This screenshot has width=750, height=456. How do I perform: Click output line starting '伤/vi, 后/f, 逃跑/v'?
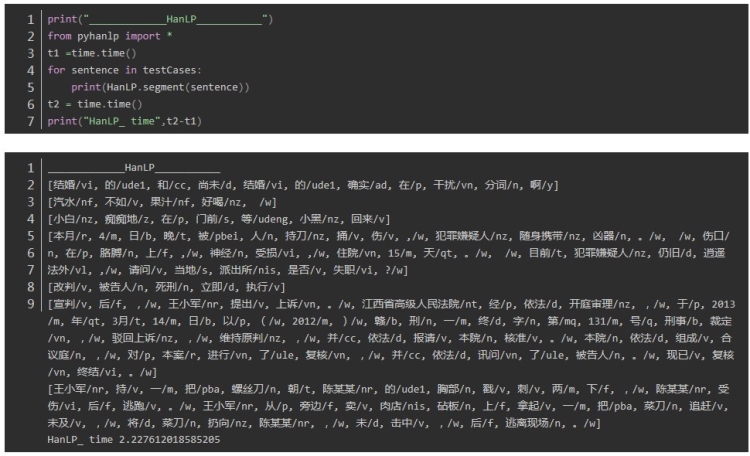[388, 406]
